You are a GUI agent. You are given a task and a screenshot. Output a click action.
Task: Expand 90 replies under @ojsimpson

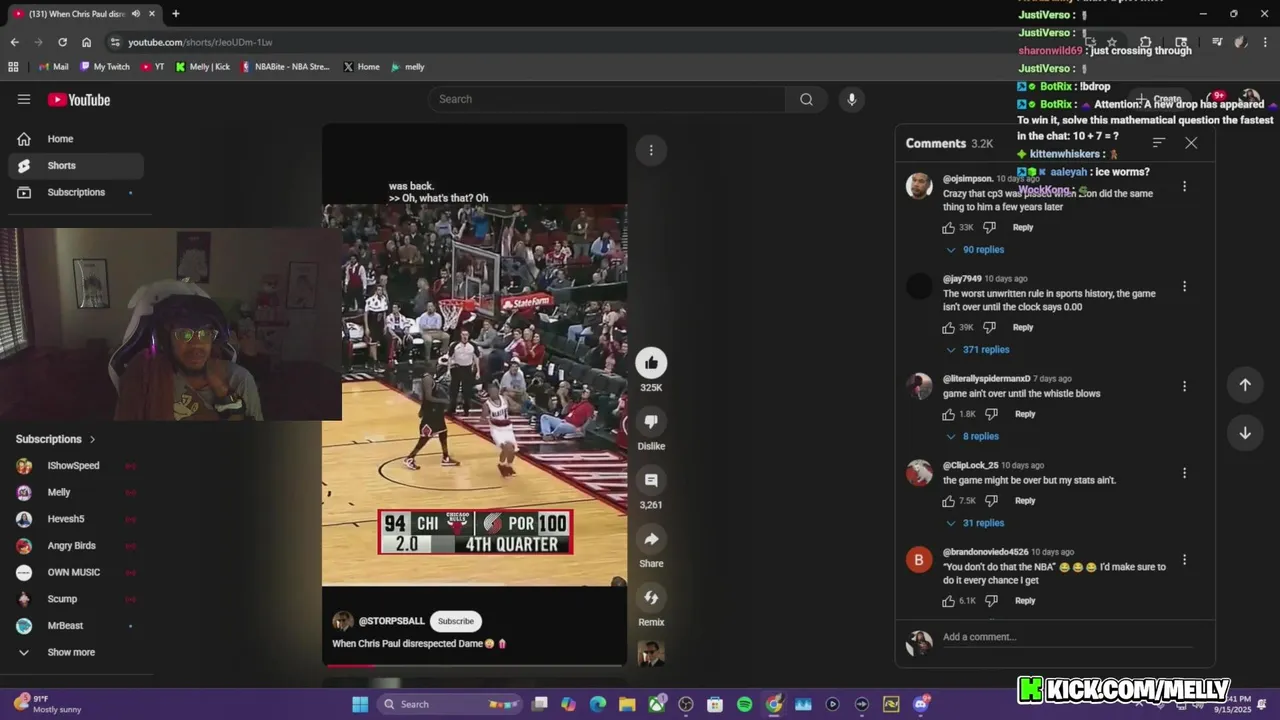[975, 250]
